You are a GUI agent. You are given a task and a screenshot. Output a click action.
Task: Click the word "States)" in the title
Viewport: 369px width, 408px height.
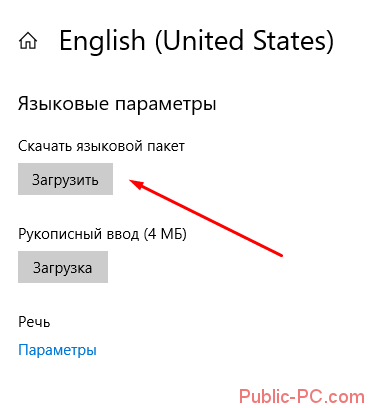click(293, 41)
